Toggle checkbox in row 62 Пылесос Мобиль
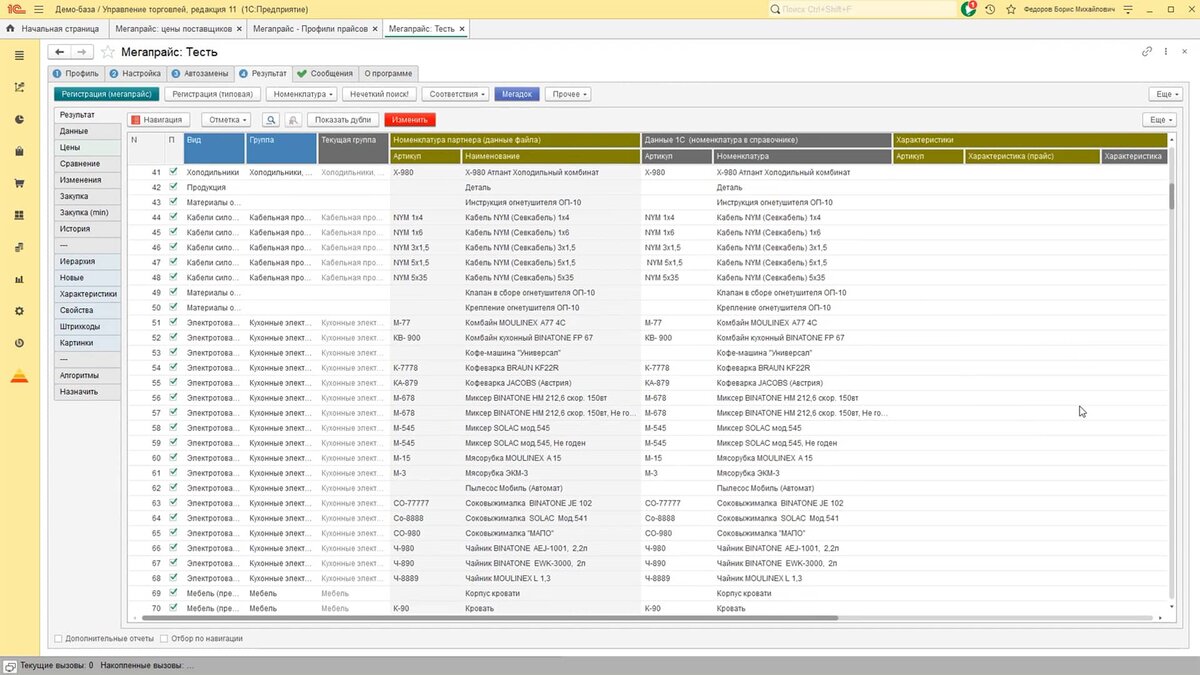This screenshot has width=1200, height=675. coord(173,487)
